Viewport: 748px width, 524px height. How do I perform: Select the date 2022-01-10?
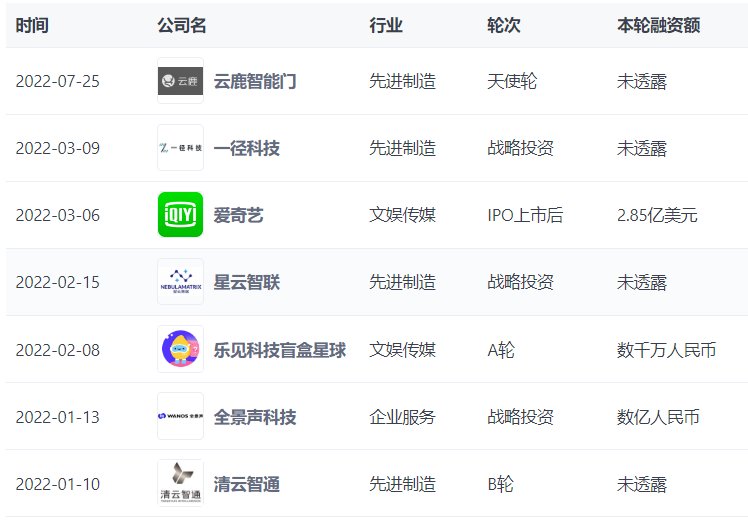(x=58, y=484)
